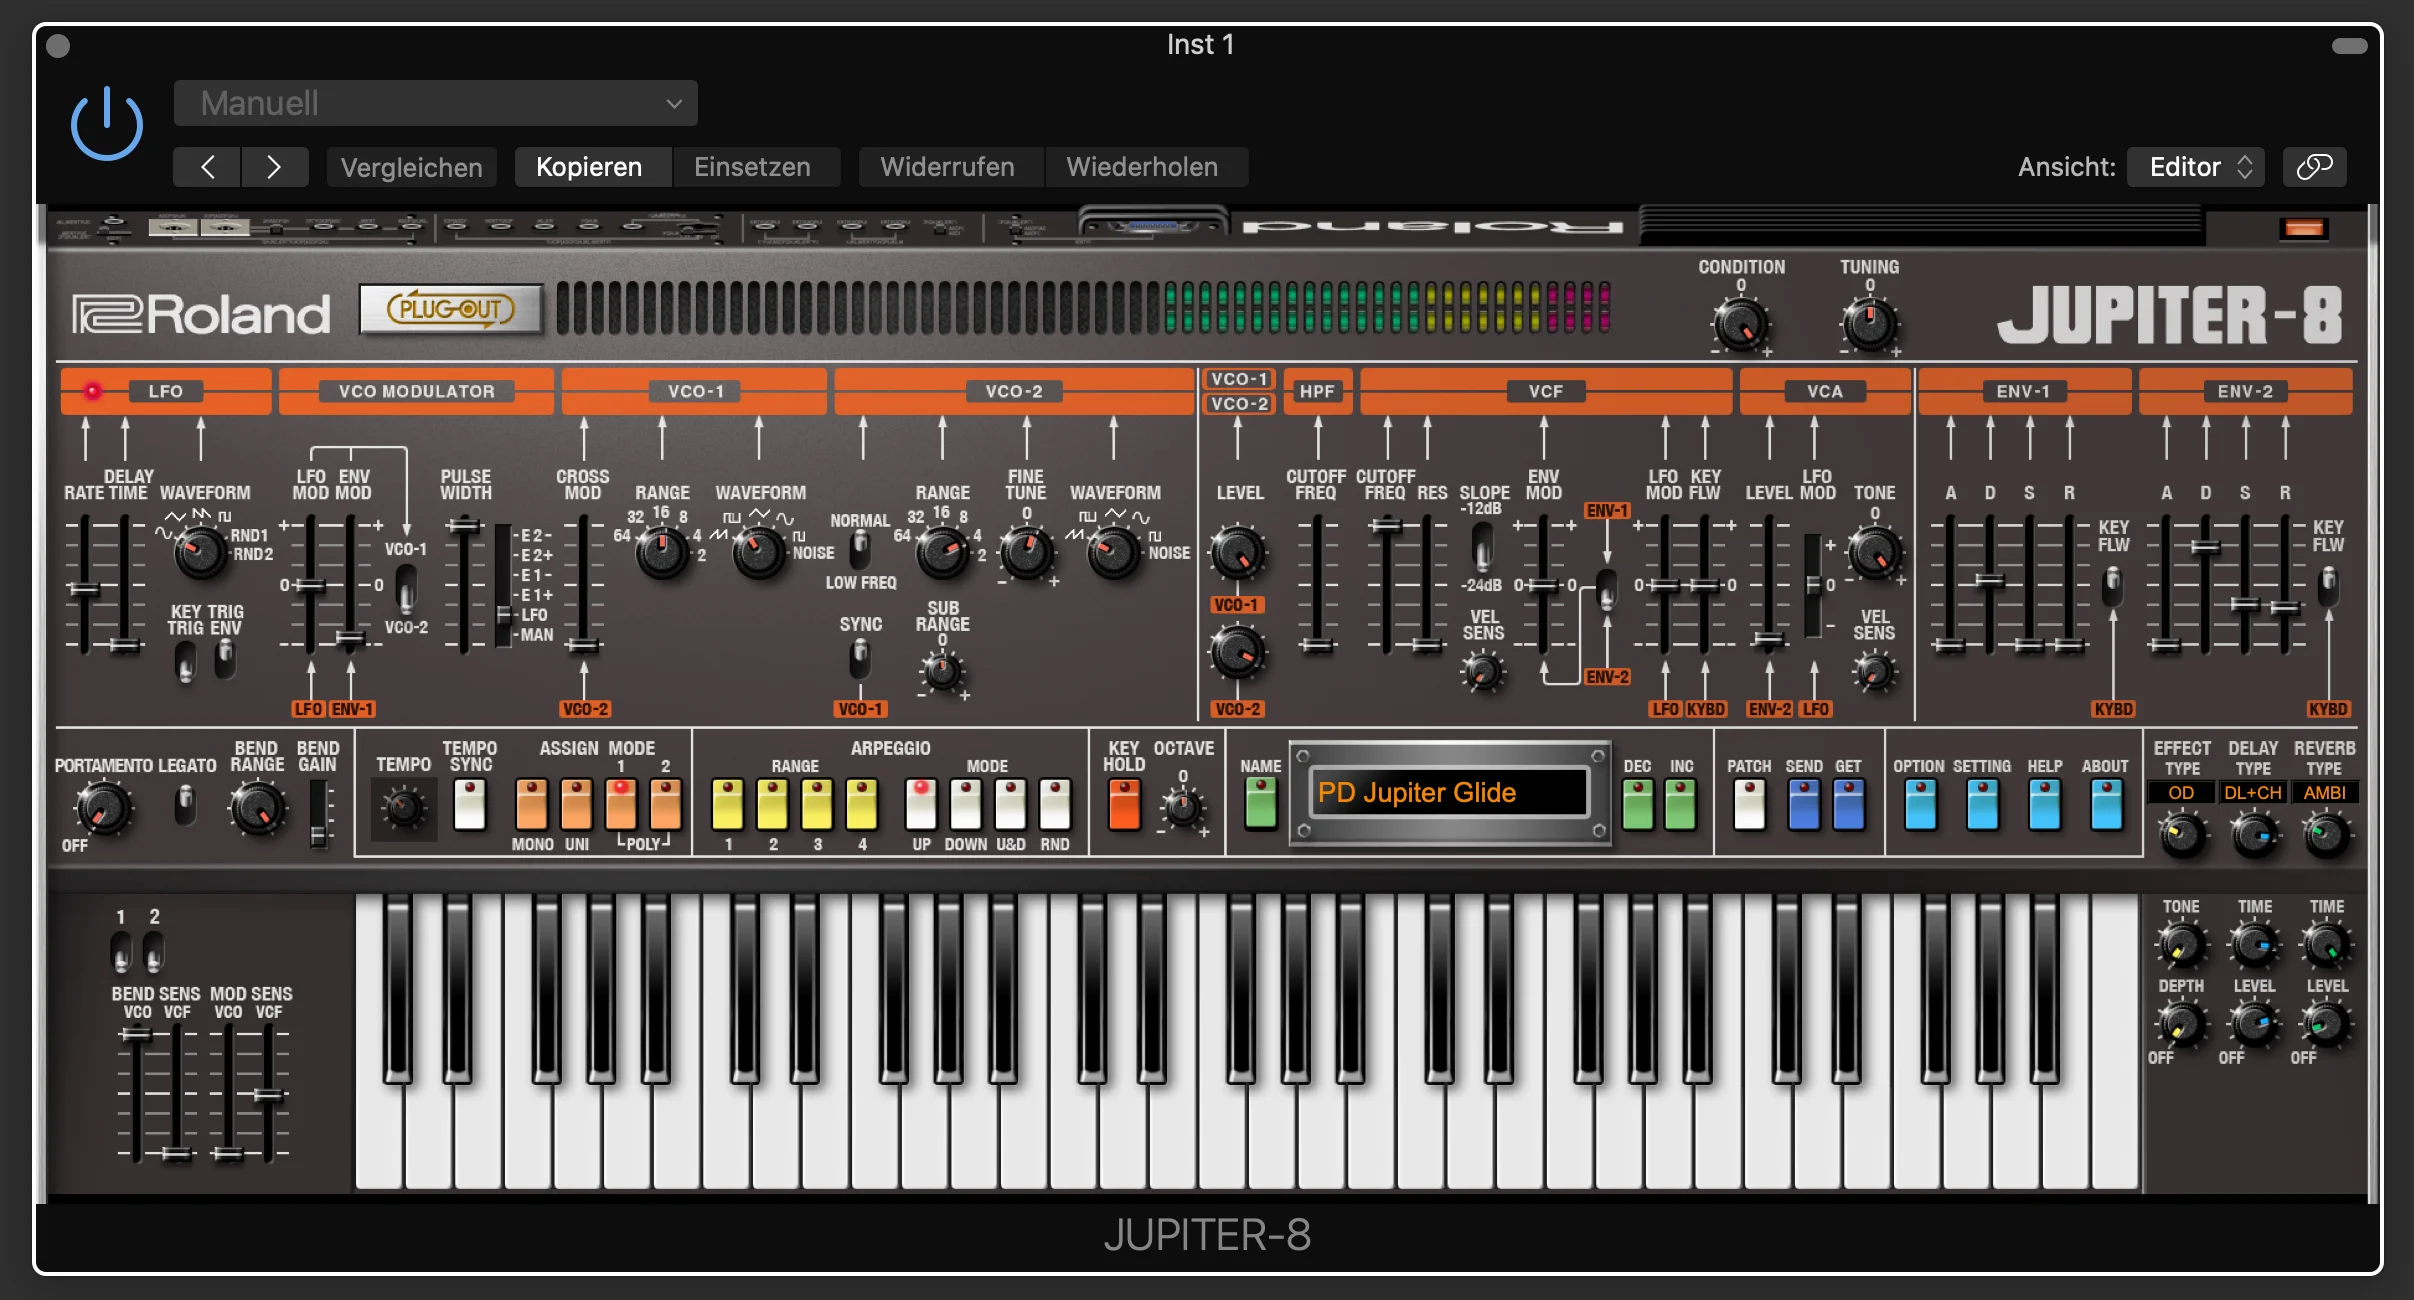Go to next preset with right arrow
The image size is (2414, 1300).
click(x=274, y=166)
